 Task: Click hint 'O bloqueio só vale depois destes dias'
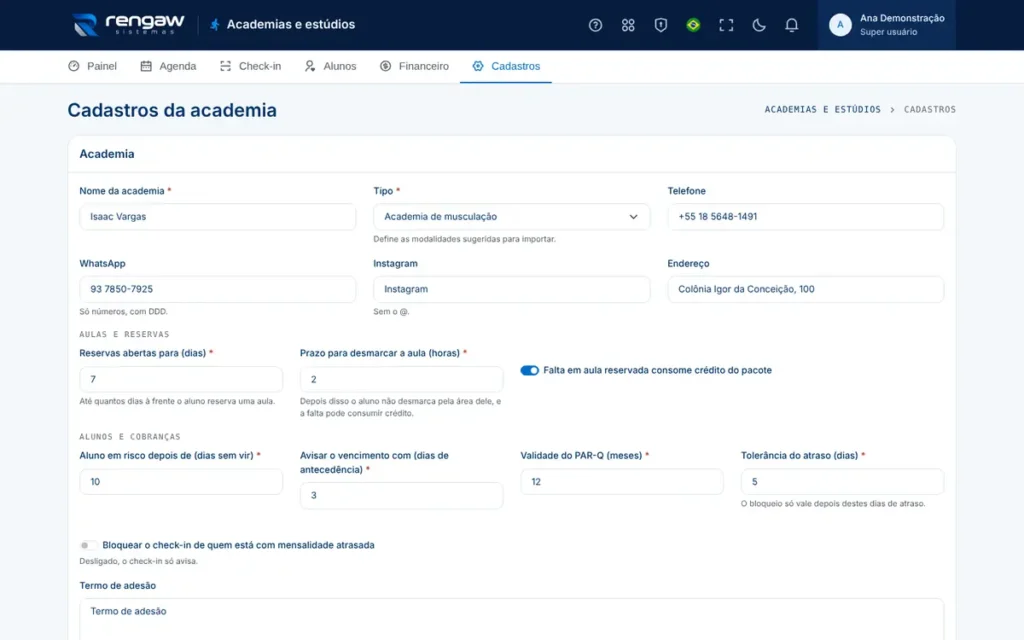[x=833, y=504]
